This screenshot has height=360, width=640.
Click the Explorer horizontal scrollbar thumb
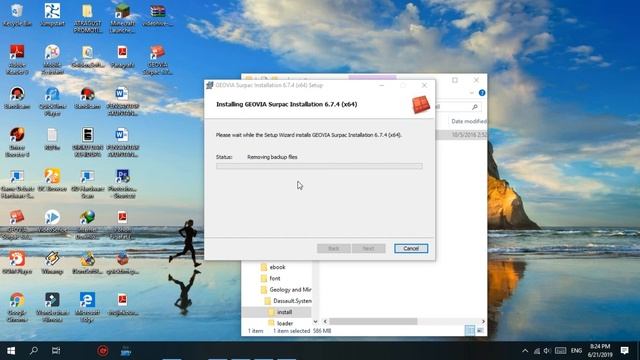click(x=373, y=322)
